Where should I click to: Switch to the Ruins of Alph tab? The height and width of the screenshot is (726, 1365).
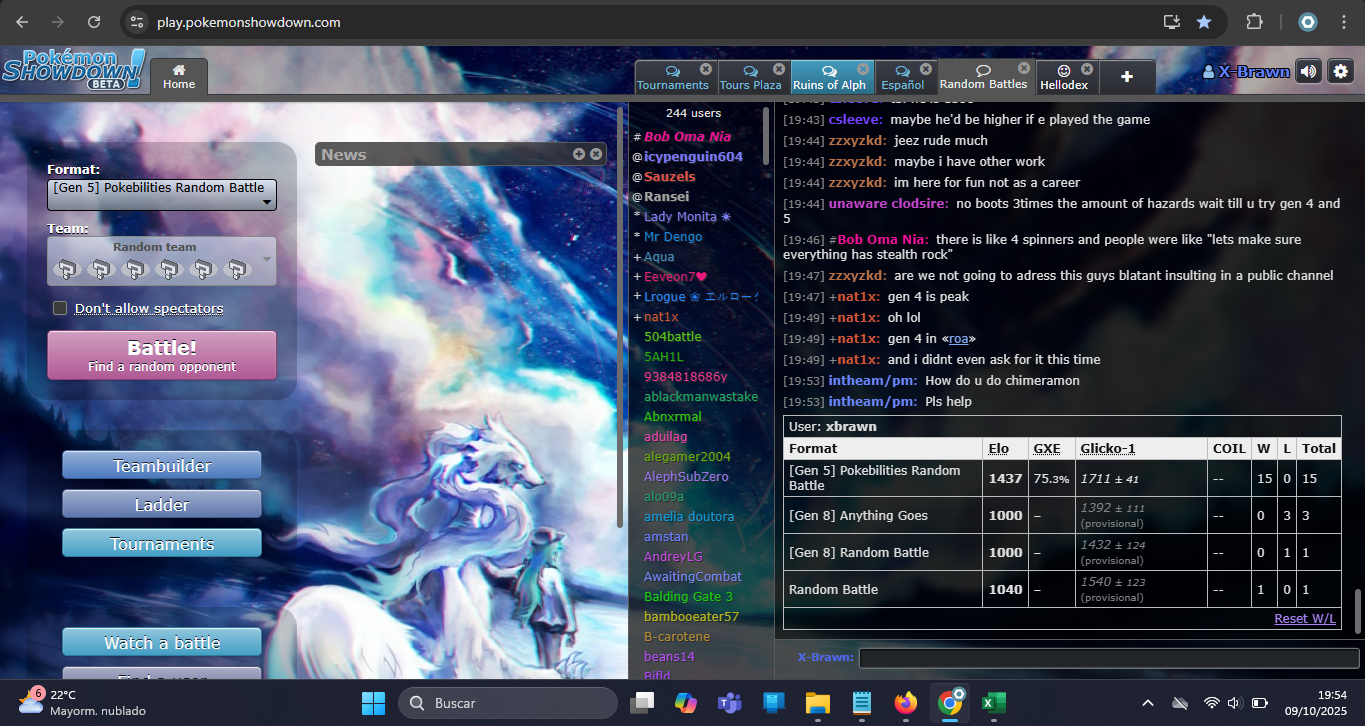click(x=829, y=78)
